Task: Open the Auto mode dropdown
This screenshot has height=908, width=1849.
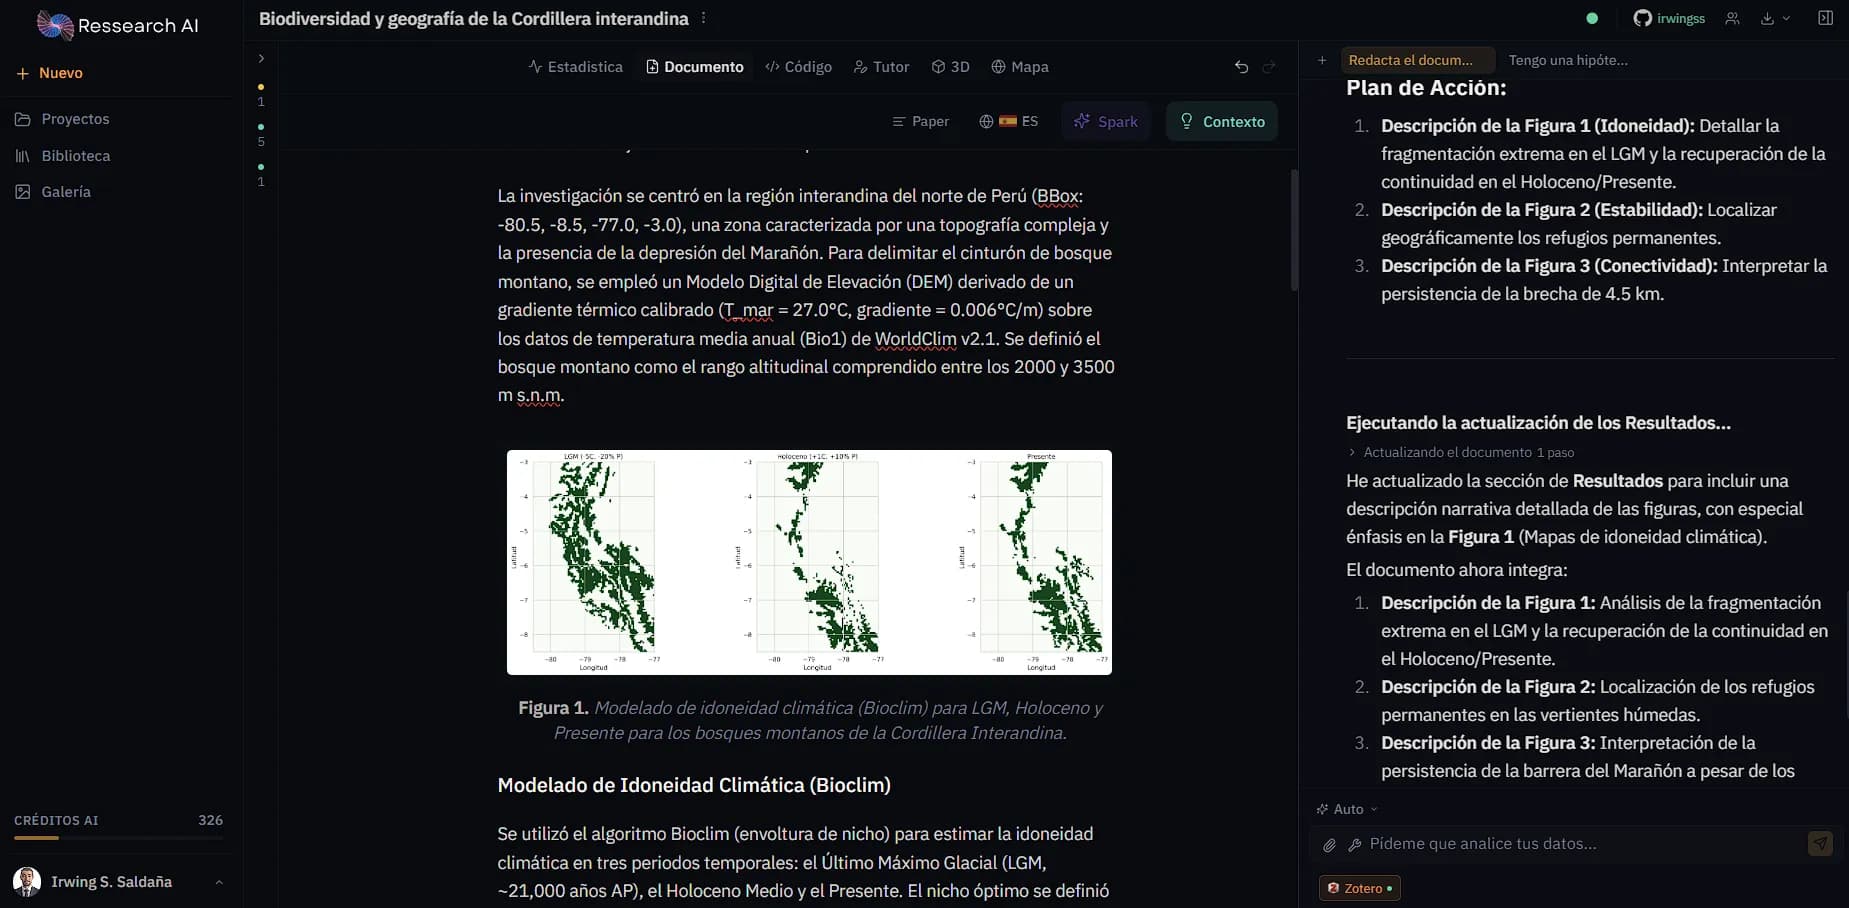Action: [x=1348, y=809]
